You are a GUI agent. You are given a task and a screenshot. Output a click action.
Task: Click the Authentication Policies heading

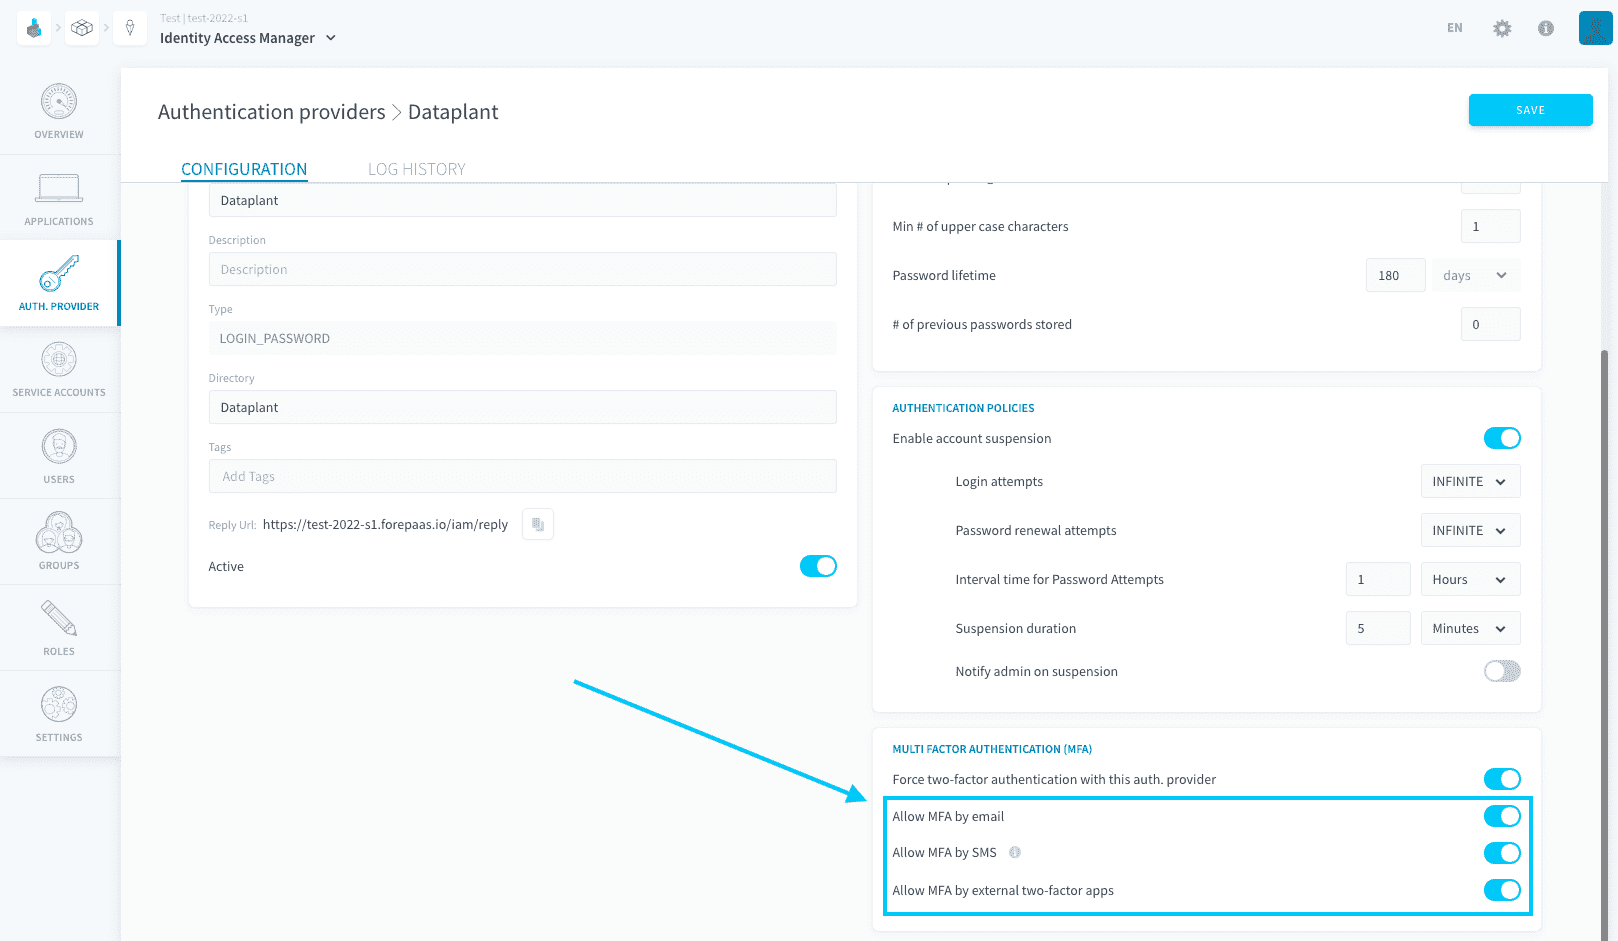pyautogui.click(x=963, y=408)
